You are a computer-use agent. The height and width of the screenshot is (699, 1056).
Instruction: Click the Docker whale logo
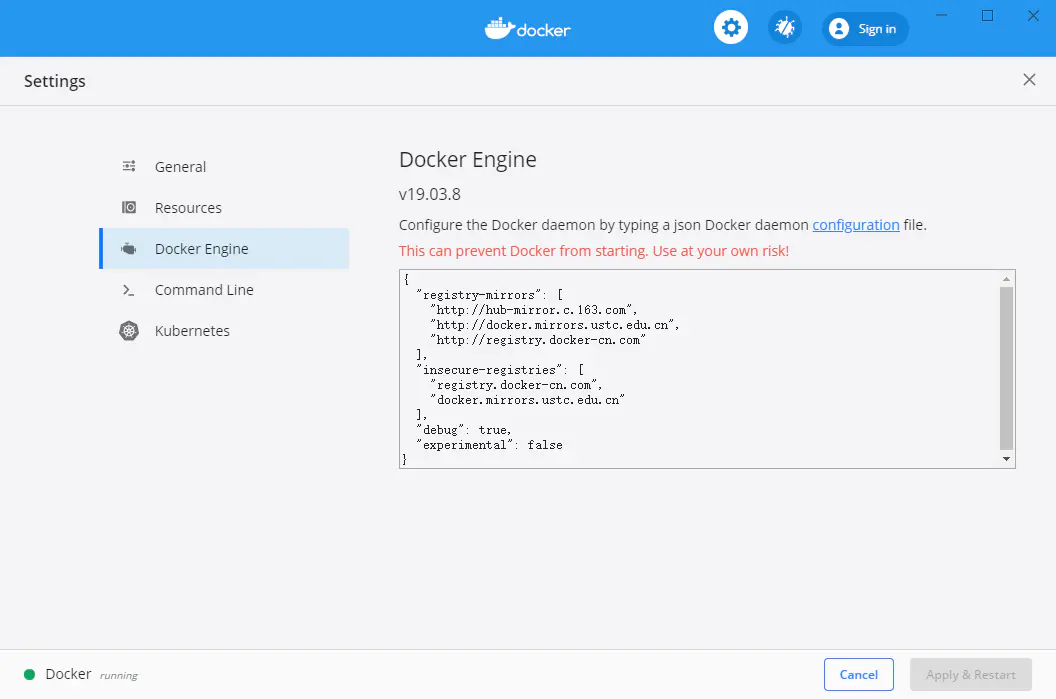click(x=527, y=29)
